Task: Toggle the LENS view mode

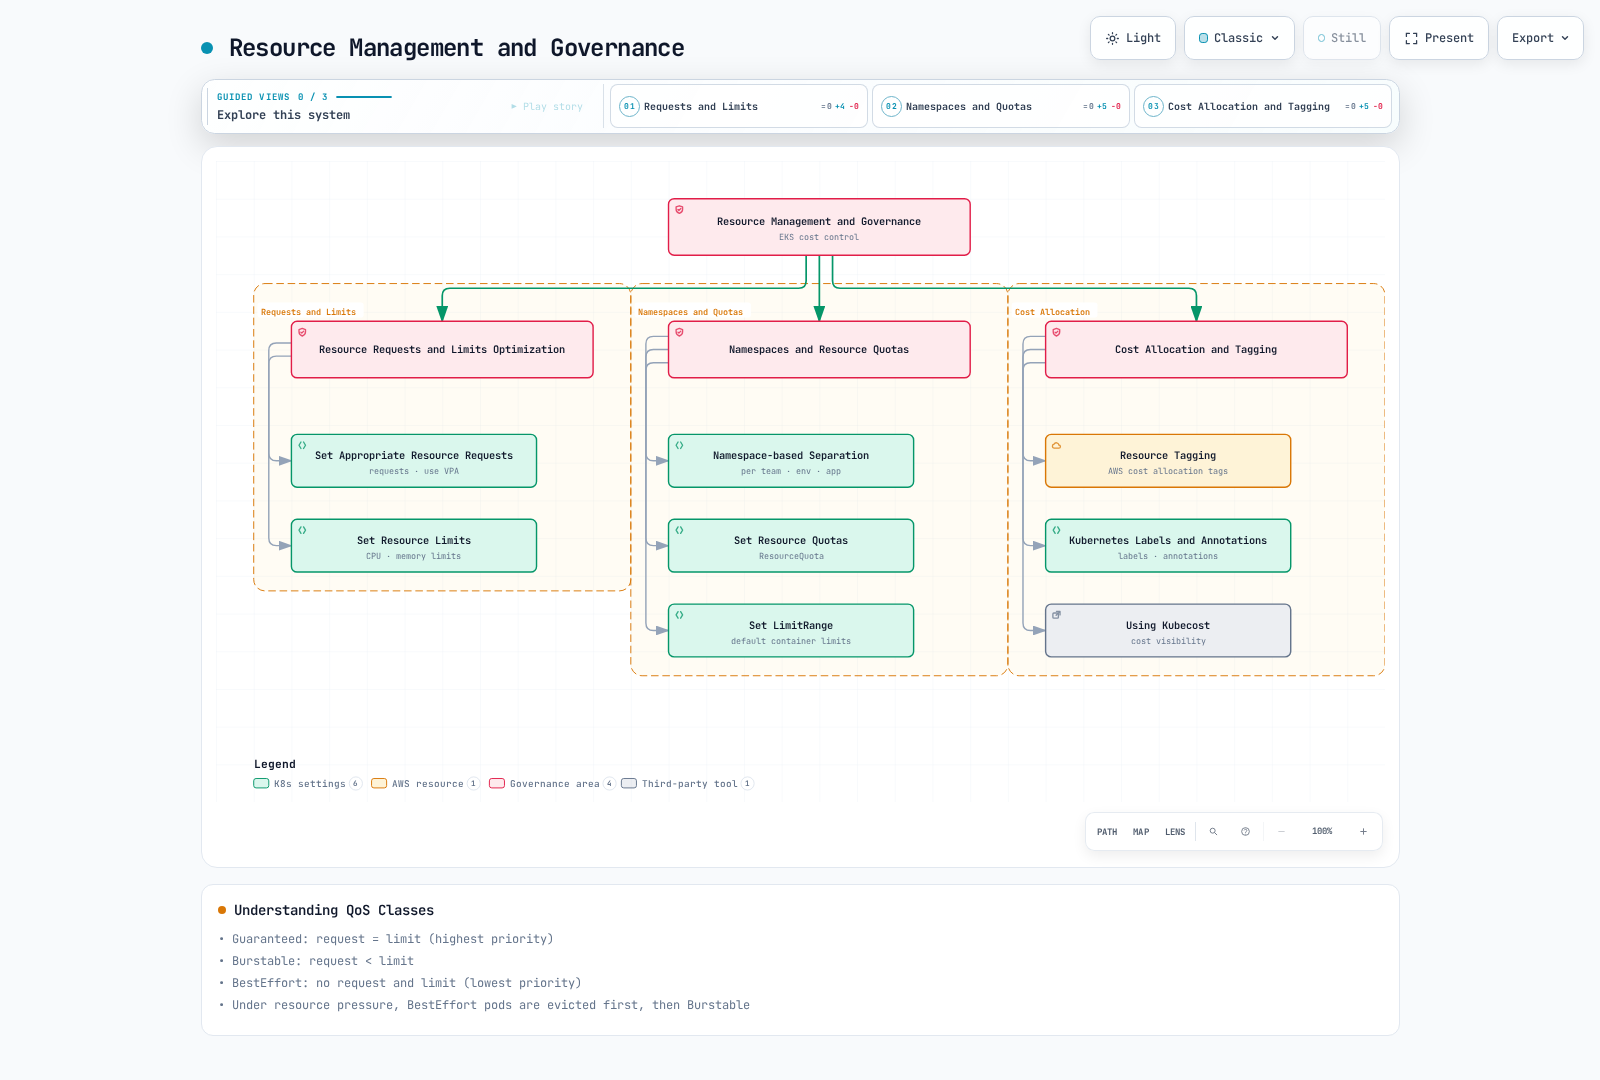Action: pos(1175,832)
